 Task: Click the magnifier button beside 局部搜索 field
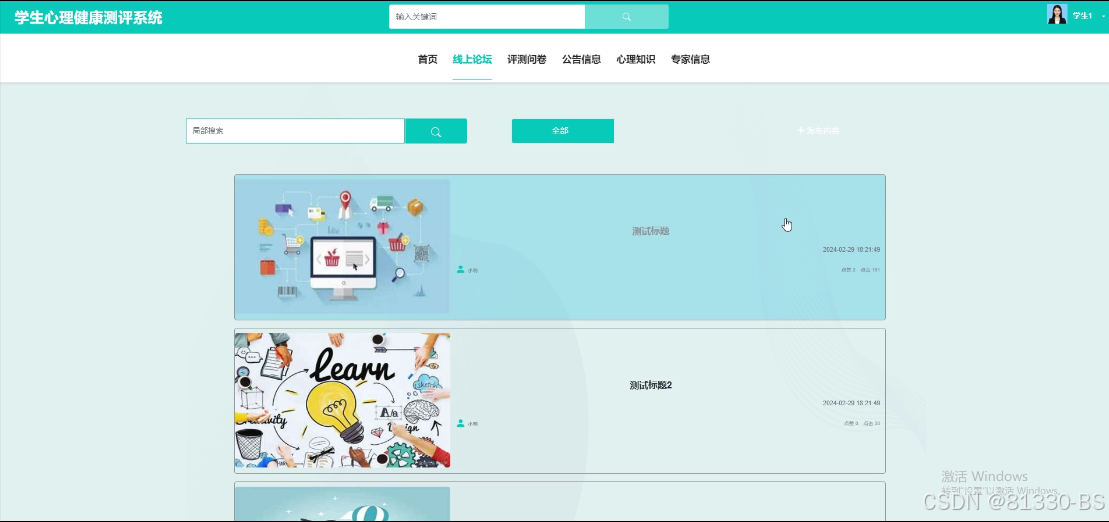(x=436, y=132)
